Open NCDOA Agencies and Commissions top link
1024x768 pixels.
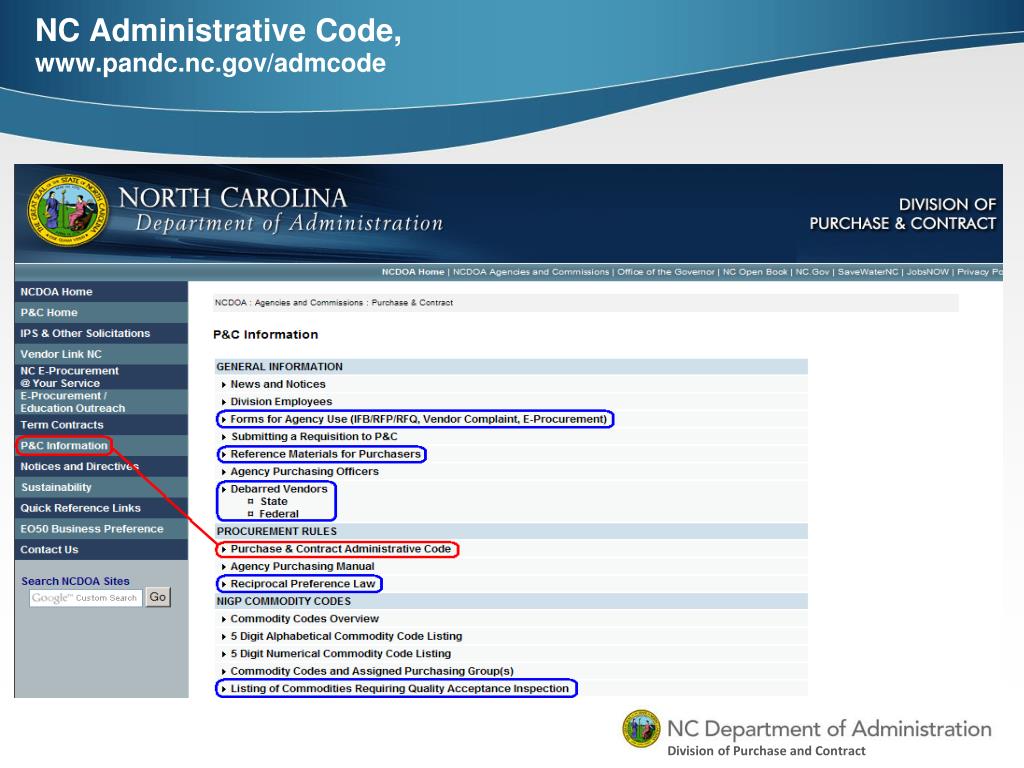coord(531,272)
